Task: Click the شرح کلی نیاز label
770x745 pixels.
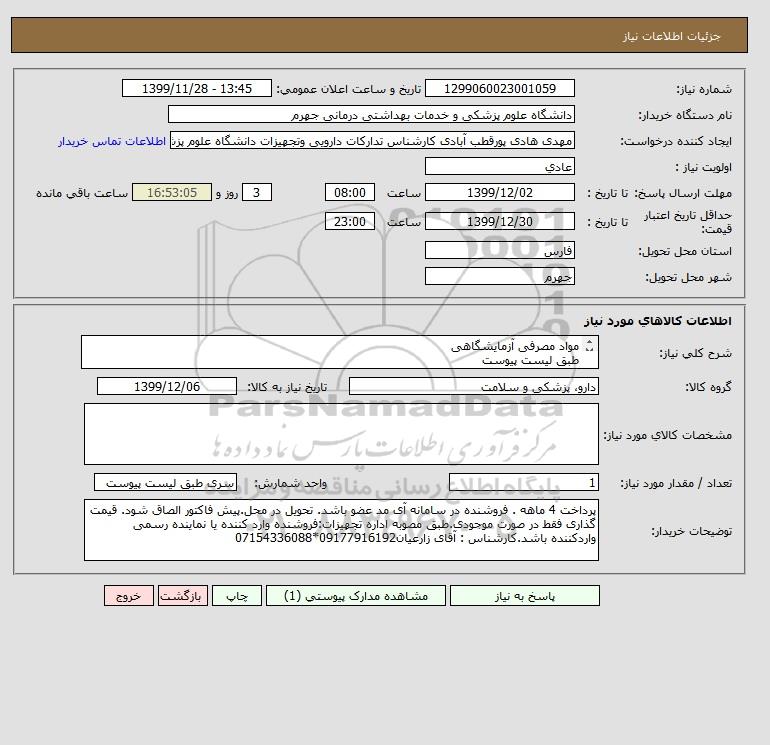Action: click(x=695, y=353)
